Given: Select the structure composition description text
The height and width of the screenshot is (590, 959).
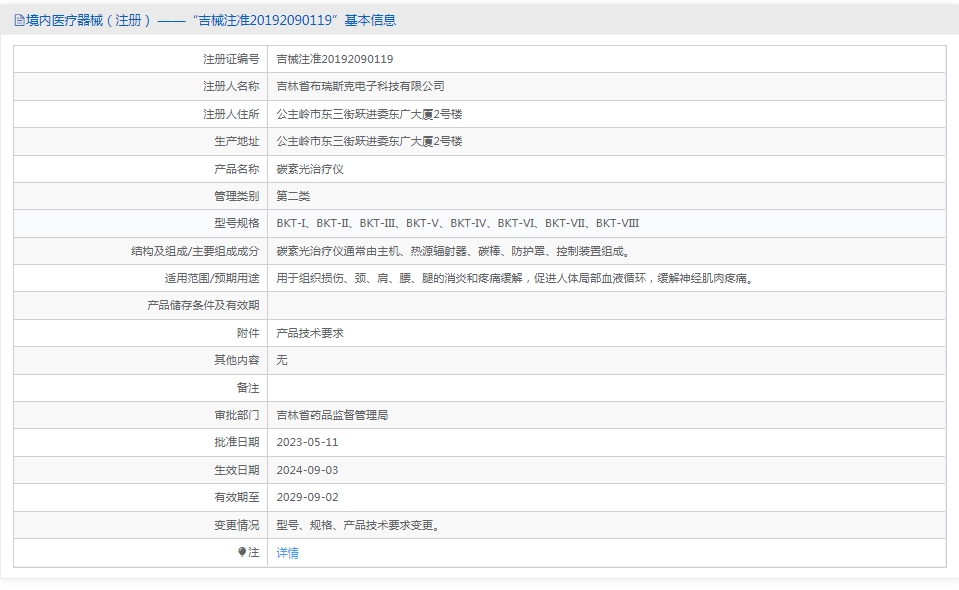Looking at the screenshot, I should (x=454, y=251).
